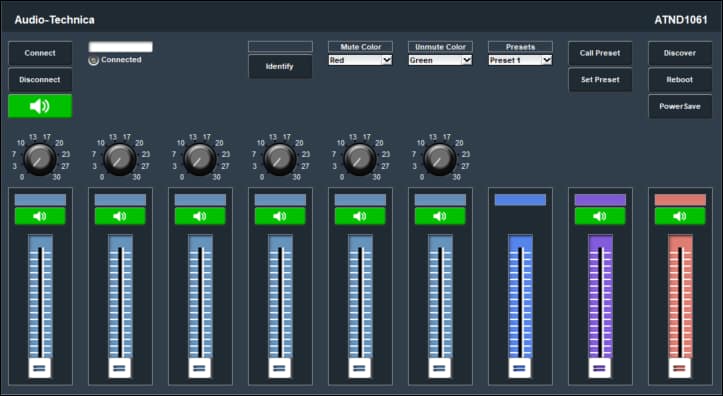Click the first channel's label bar

tap(40, 200)
